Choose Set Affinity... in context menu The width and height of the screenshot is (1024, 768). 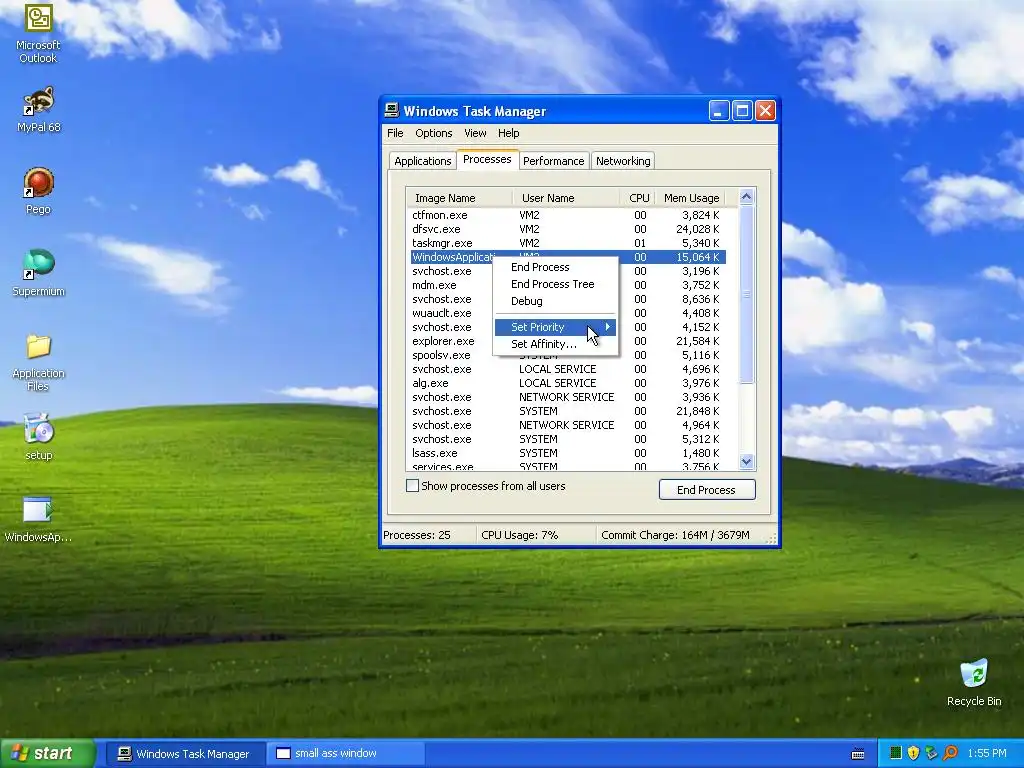tap(554, 344)
